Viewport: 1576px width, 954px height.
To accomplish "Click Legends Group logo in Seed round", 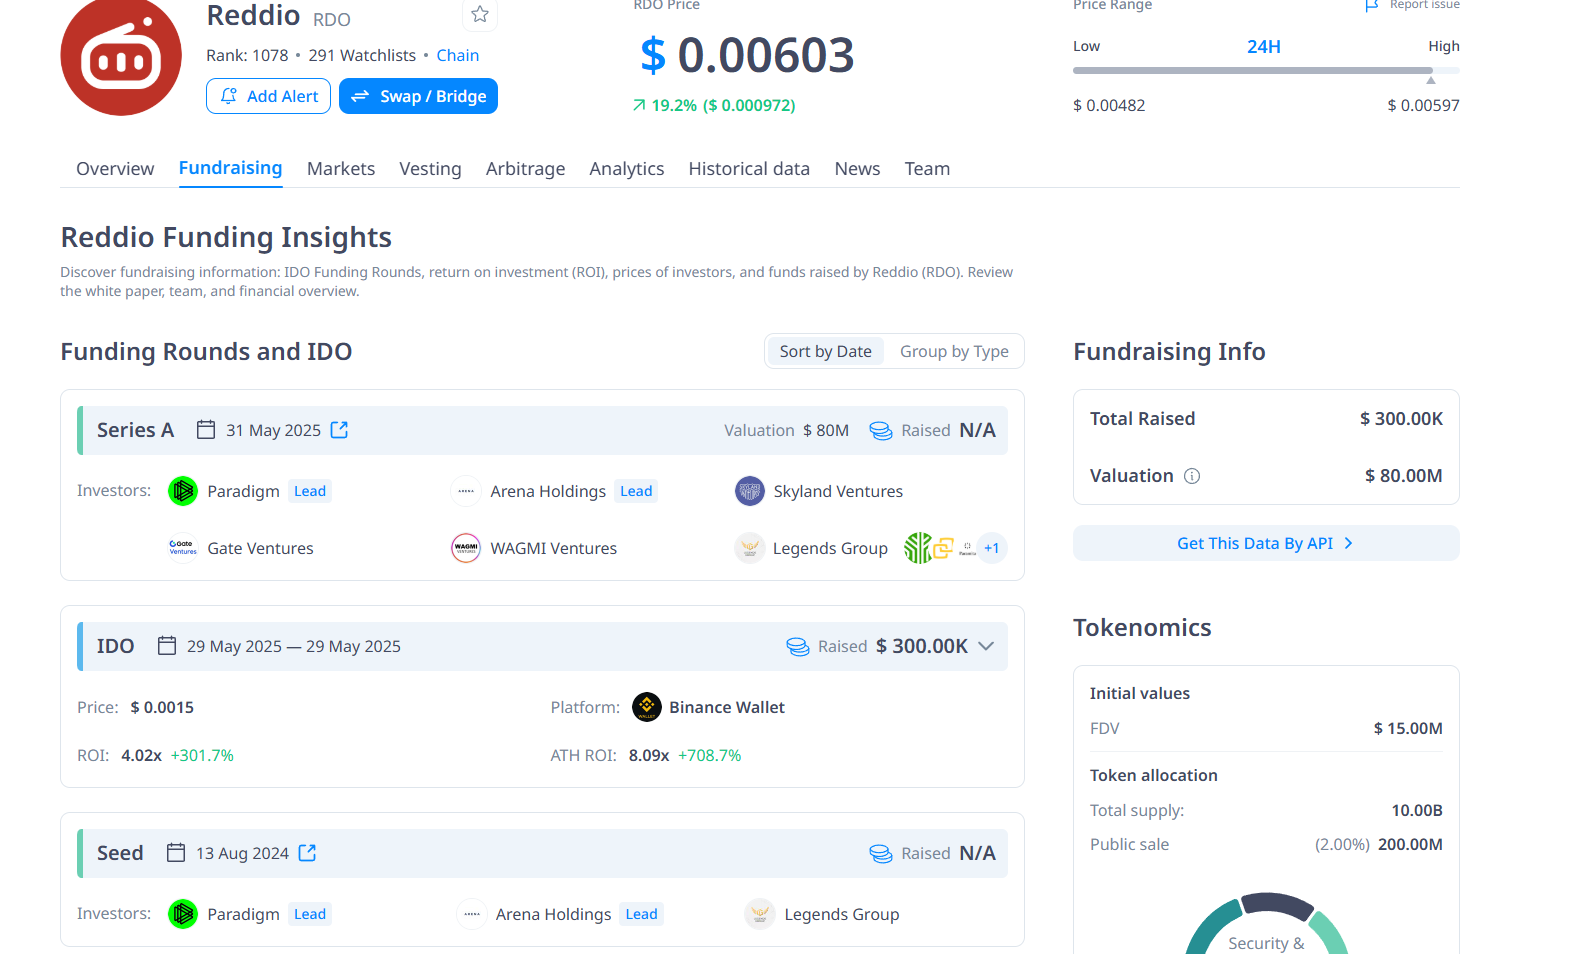I will click(x=760, y=914).
